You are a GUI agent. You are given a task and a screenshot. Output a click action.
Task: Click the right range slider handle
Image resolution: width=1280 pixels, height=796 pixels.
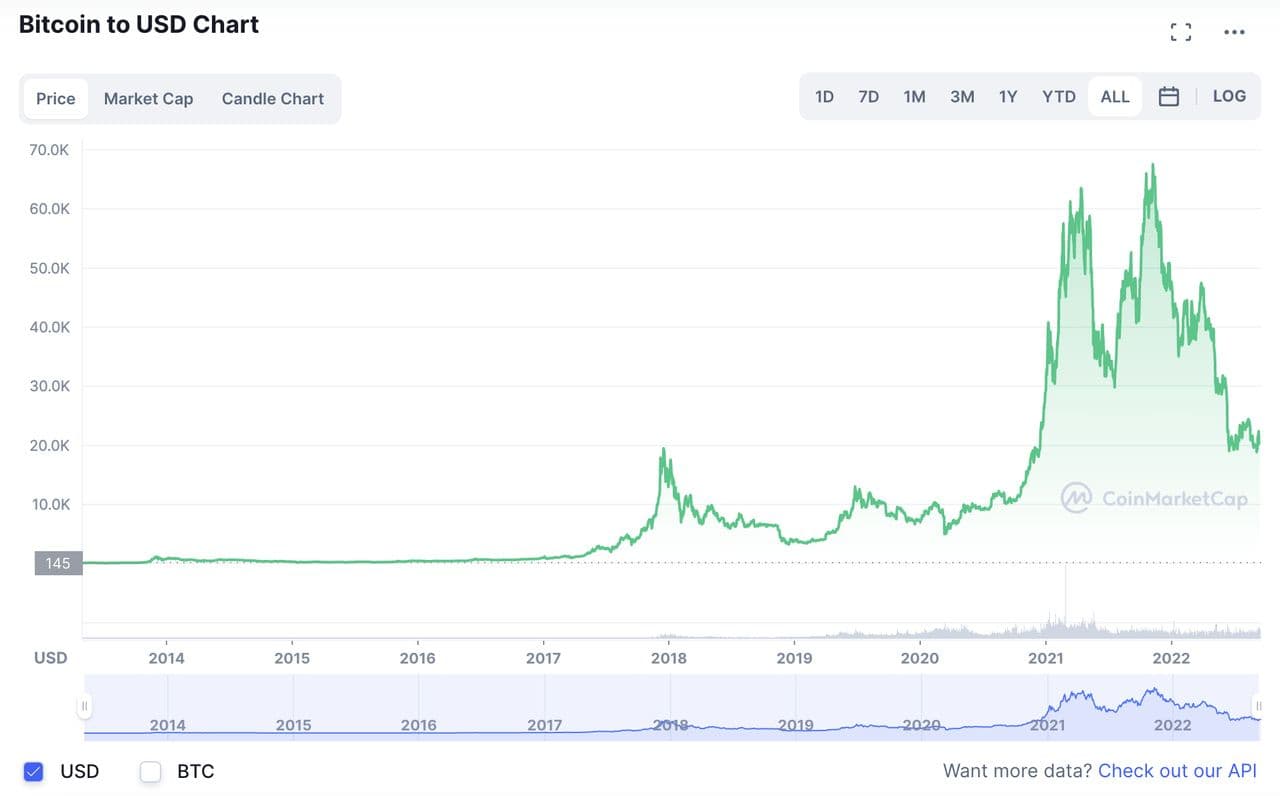coord(1258,706)
